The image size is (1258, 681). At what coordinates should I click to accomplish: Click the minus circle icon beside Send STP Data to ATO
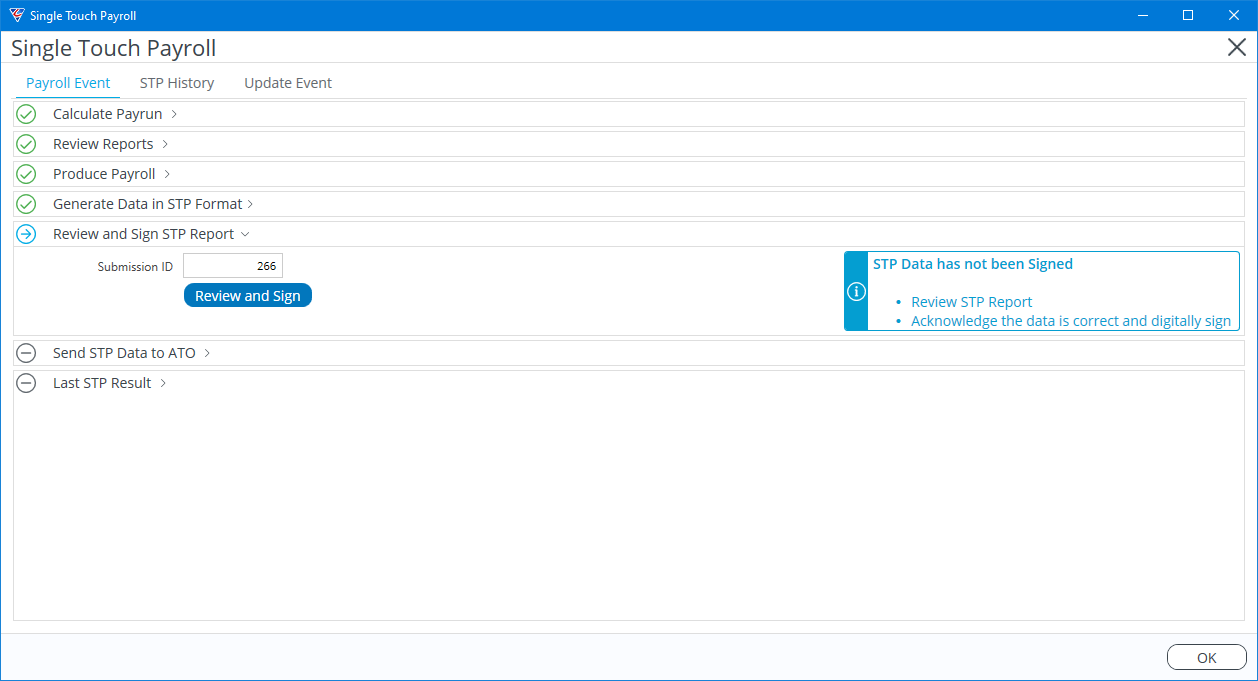(26, 353)
